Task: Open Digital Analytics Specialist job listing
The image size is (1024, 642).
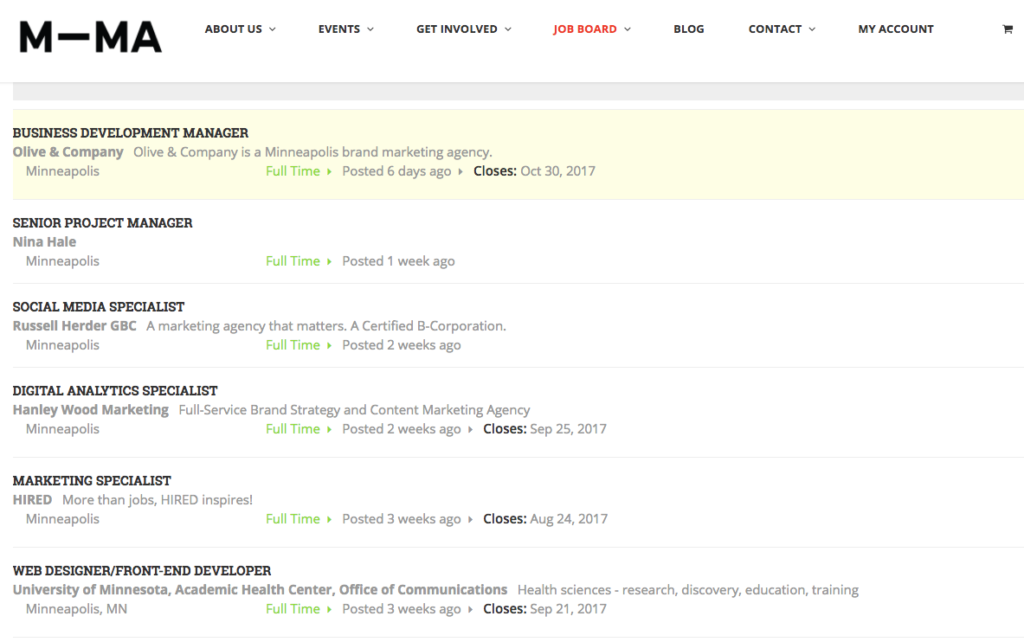Action: pyautogui.click(x=115, y=391)
